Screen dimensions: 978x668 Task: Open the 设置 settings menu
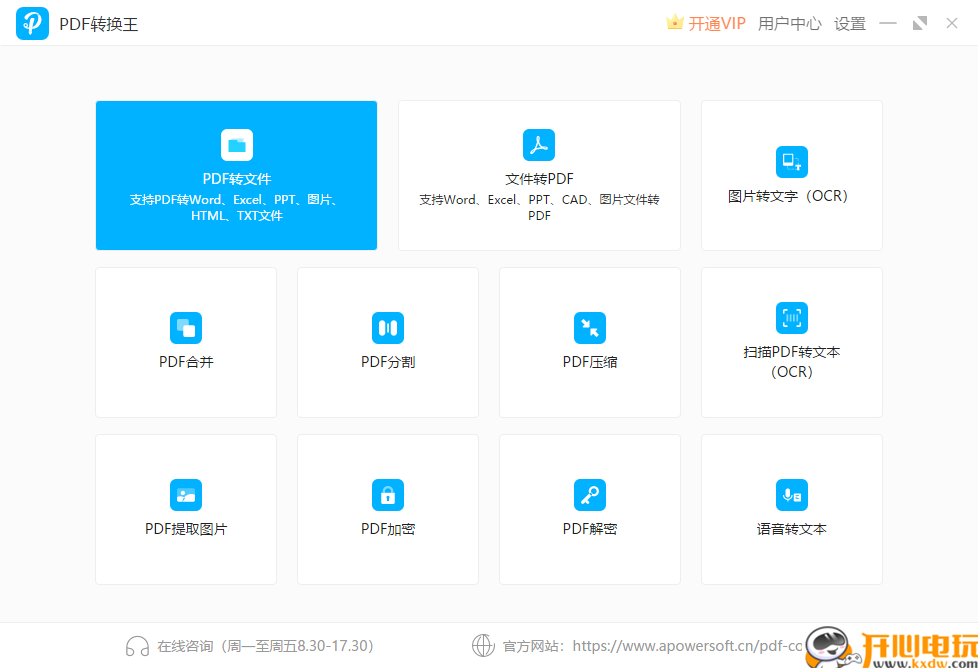click(849, 23)
